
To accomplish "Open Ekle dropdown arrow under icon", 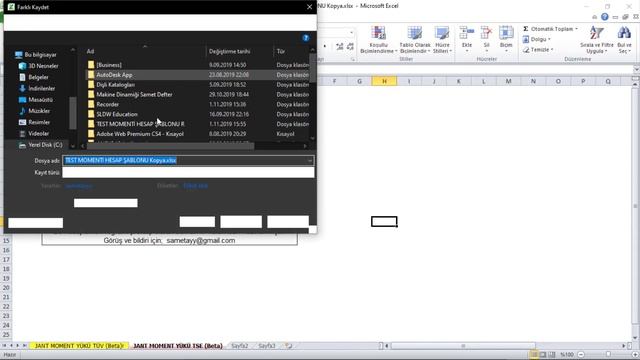I will (x=467, y=51).
